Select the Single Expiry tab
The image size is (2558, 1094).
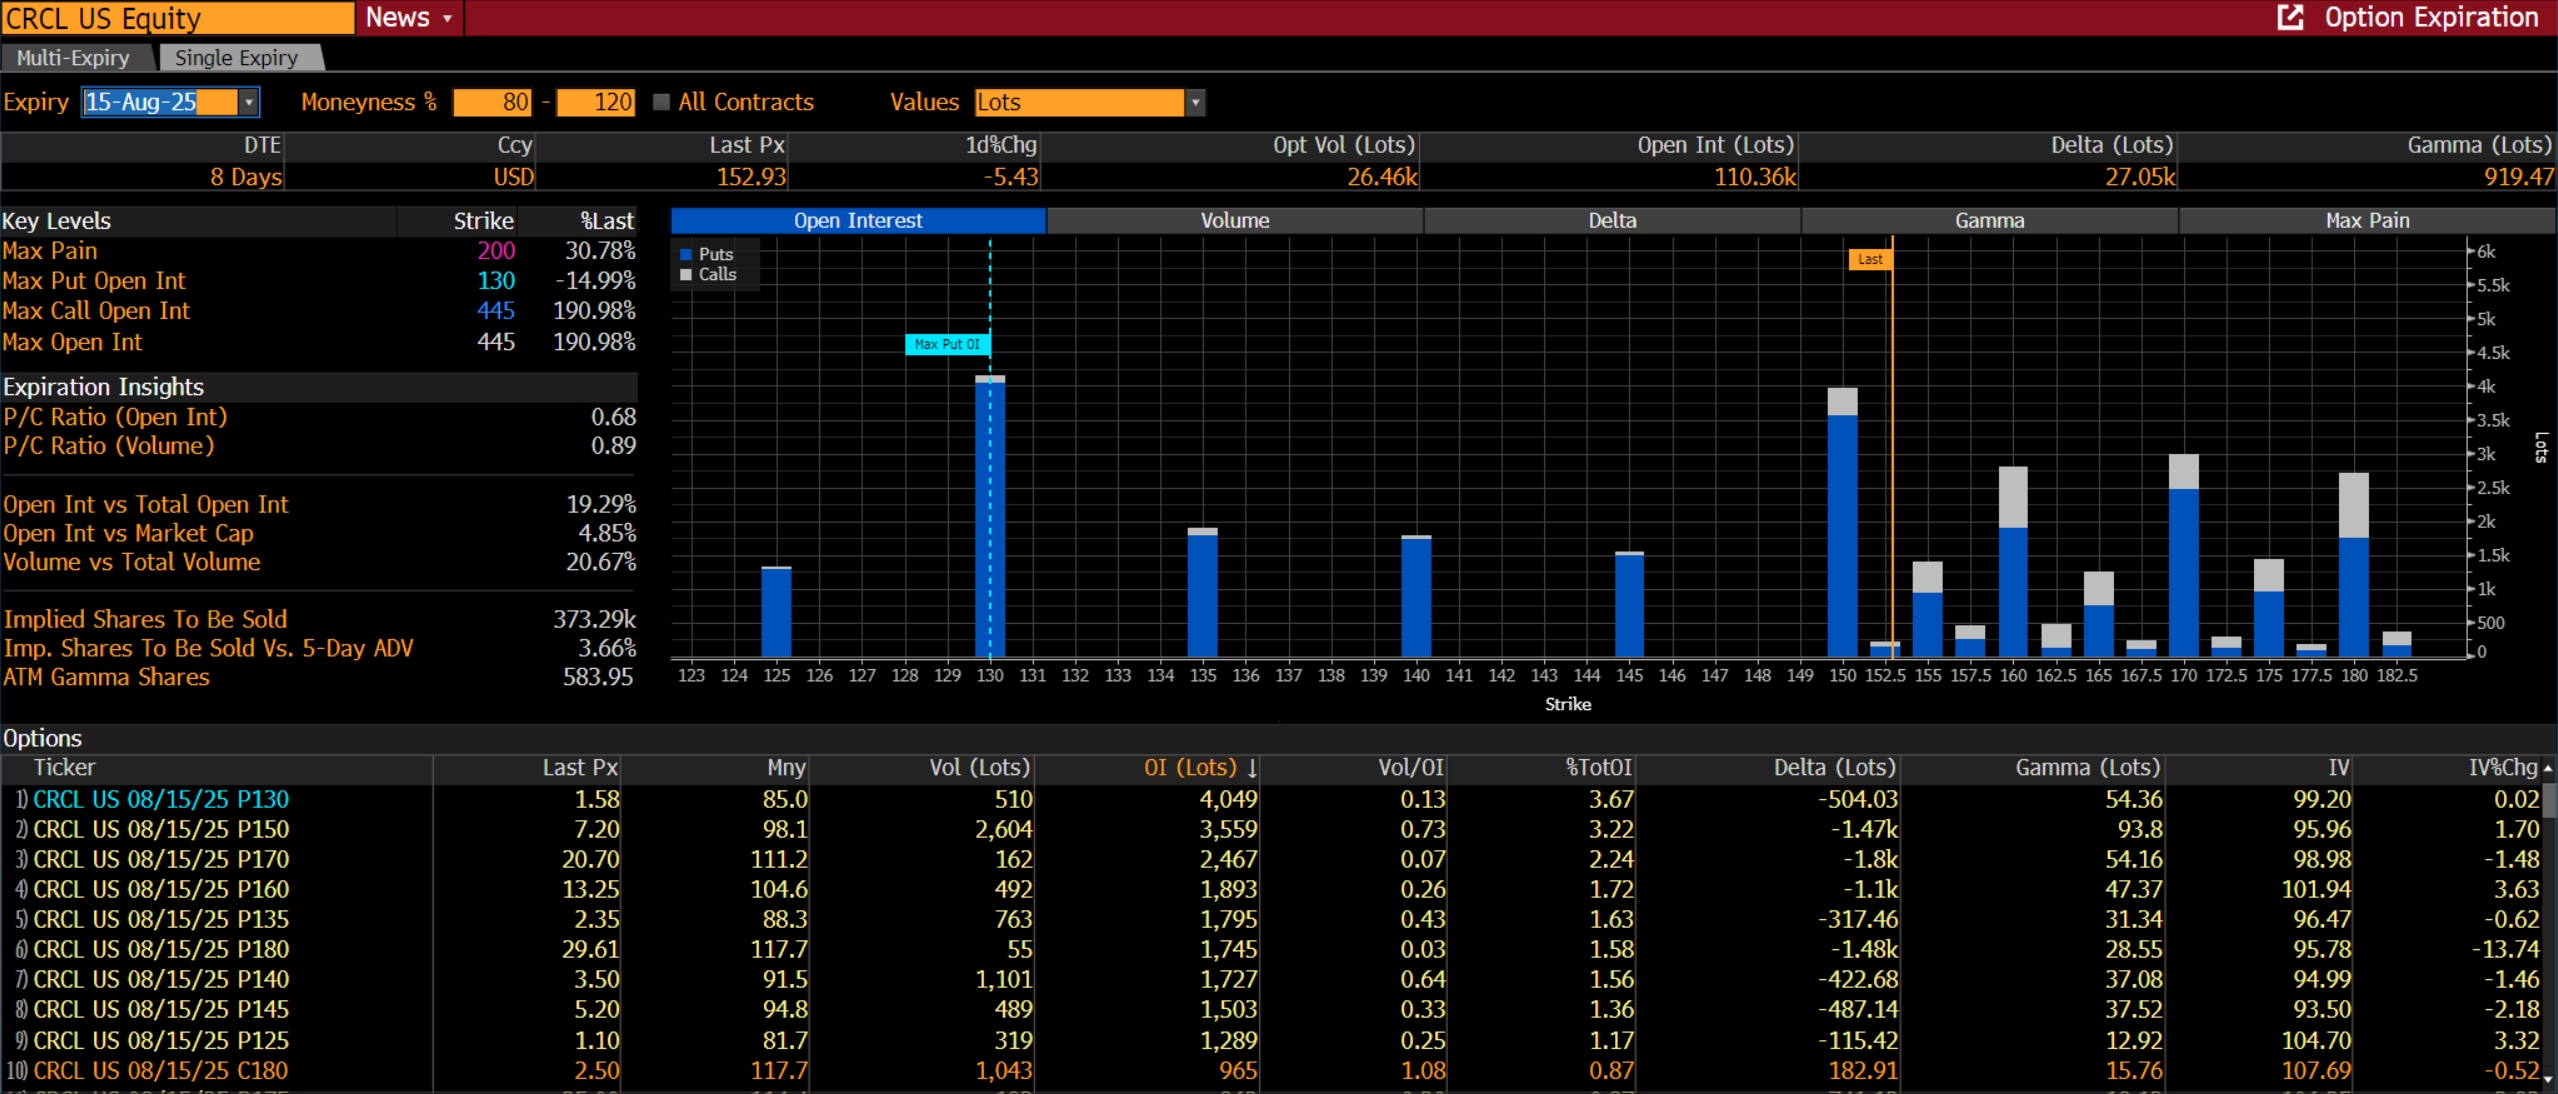237,58
